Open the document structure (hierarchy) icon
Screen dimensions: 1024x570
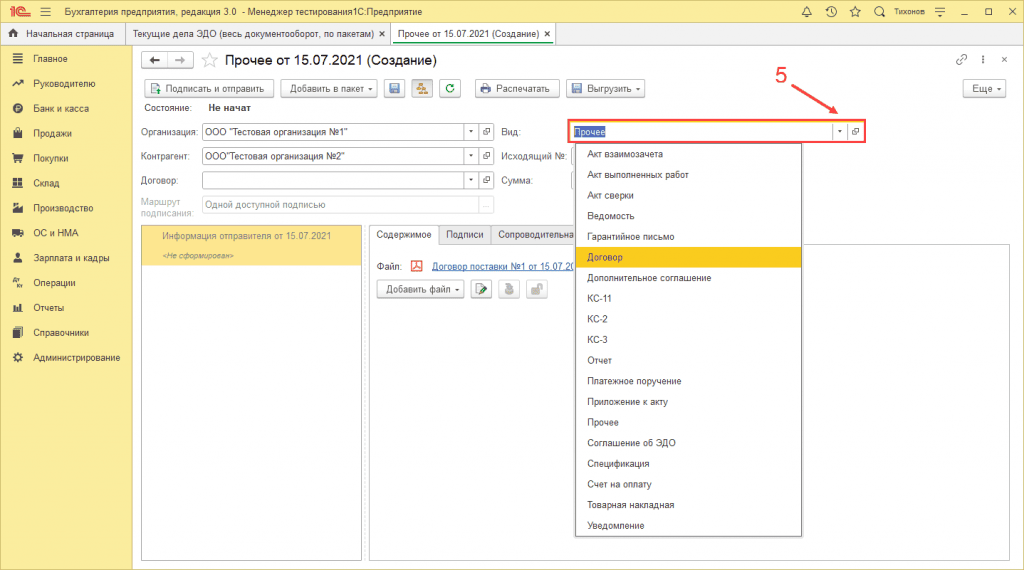click(x=422, y=89)
